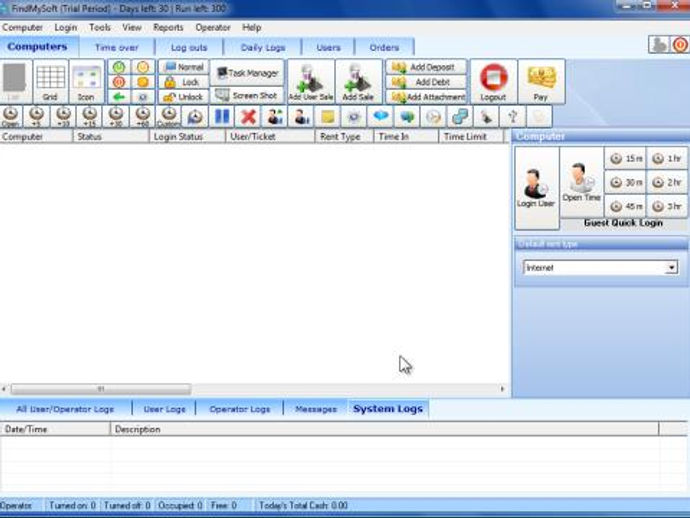690x518 pixels.
Task: Click the Custom time clock icon
Action: (169, 117)
